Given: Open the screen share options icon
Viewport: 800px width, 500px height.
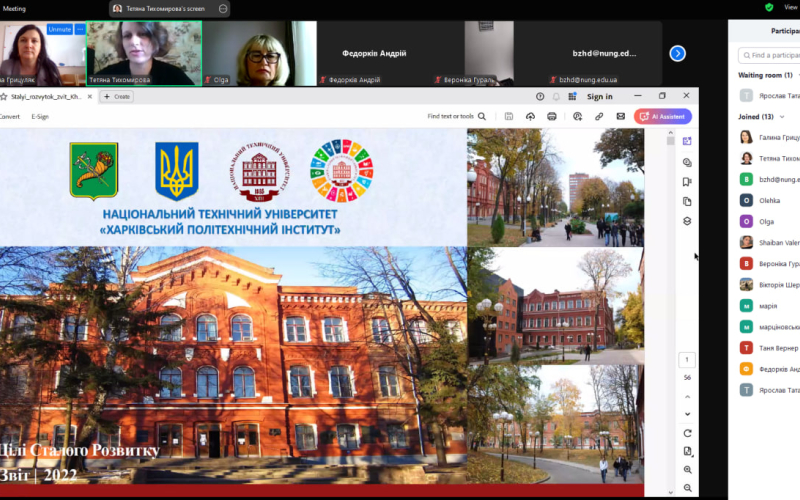Looking at the screenshot, I should click(x=223, y=9).
